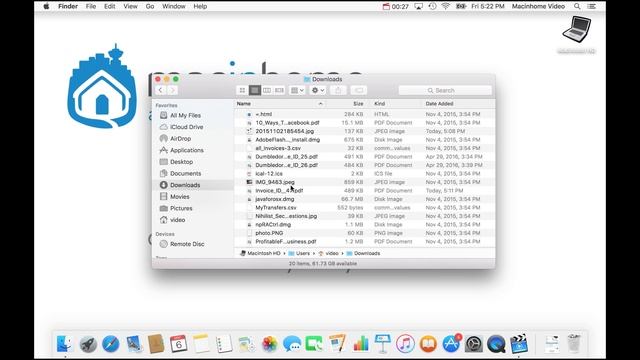Open the Apple menu
Viewport: 640px width, 360px height.
pos(46,6)
